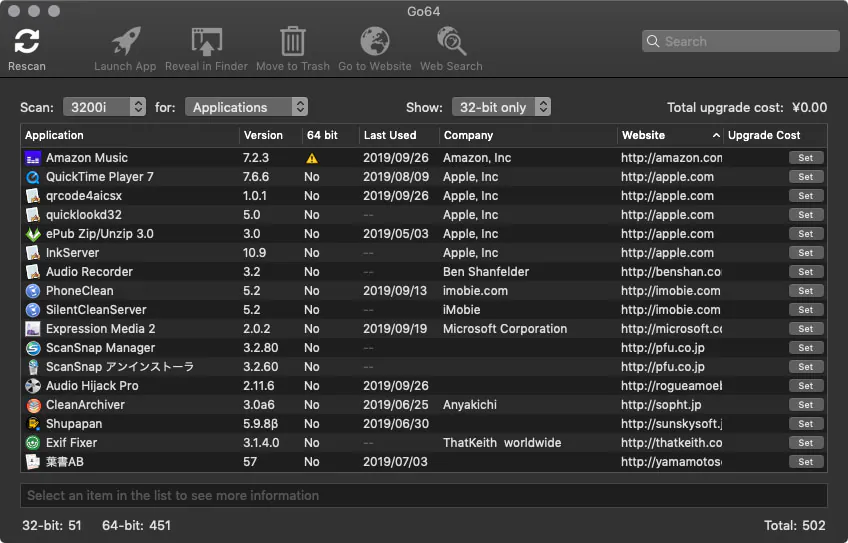
Task: Click the ThatKeith worldwide company cell
Action: [x=502, y=443]
